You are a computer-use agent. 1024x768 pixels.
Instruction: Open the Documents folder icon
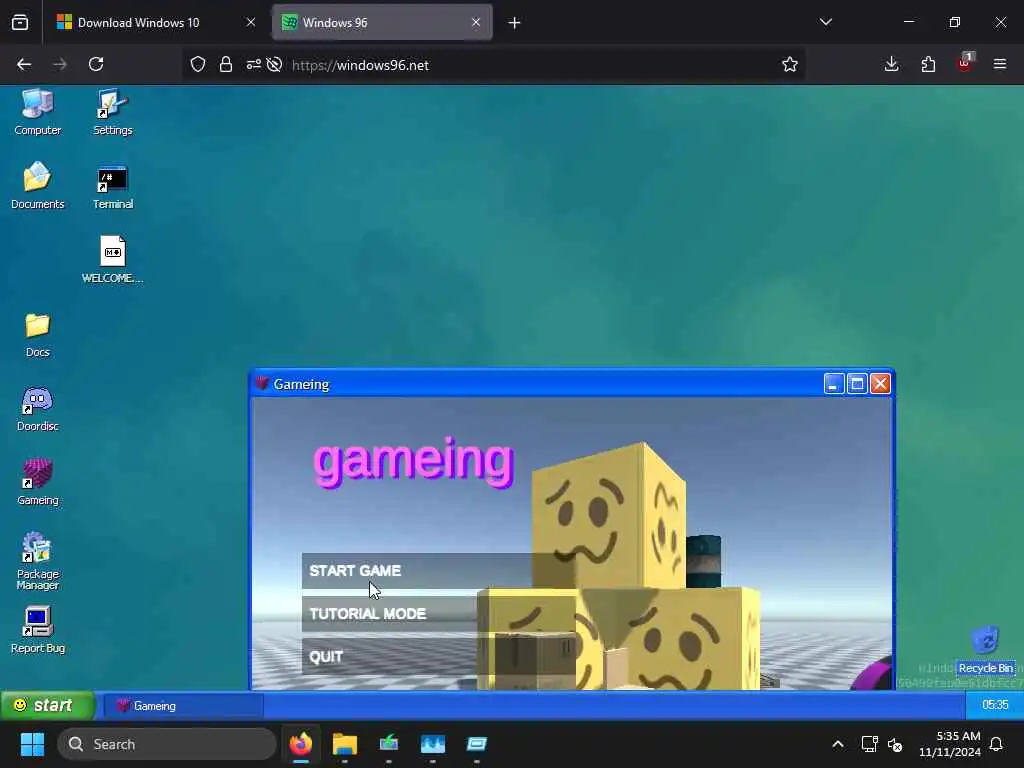coord(38,185)
